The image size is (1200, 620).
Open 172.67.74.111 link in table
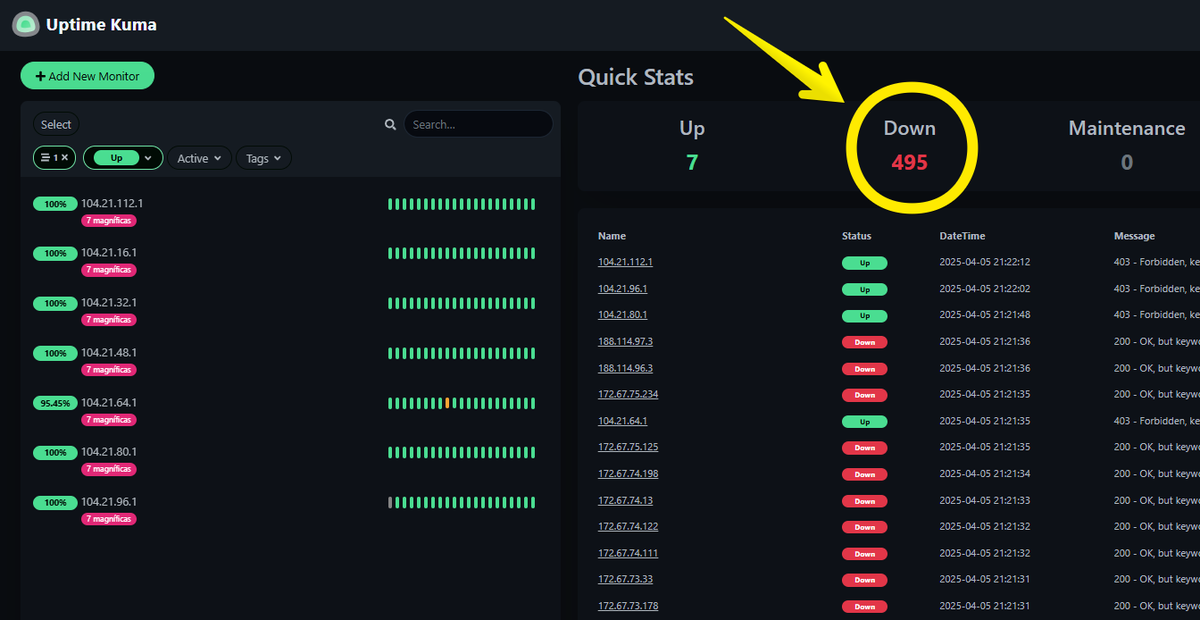[628, 553]
